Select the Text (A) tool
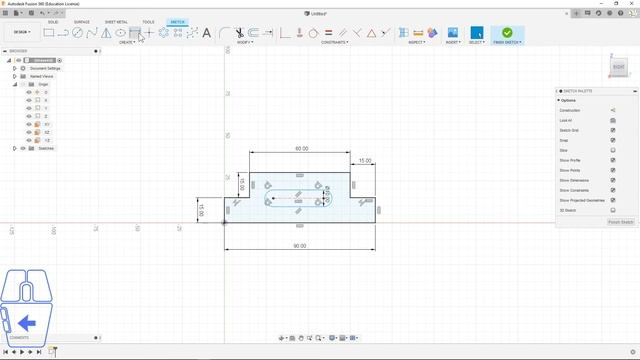Viewport: 640px width, 360px height. click(x=207, y=33)
